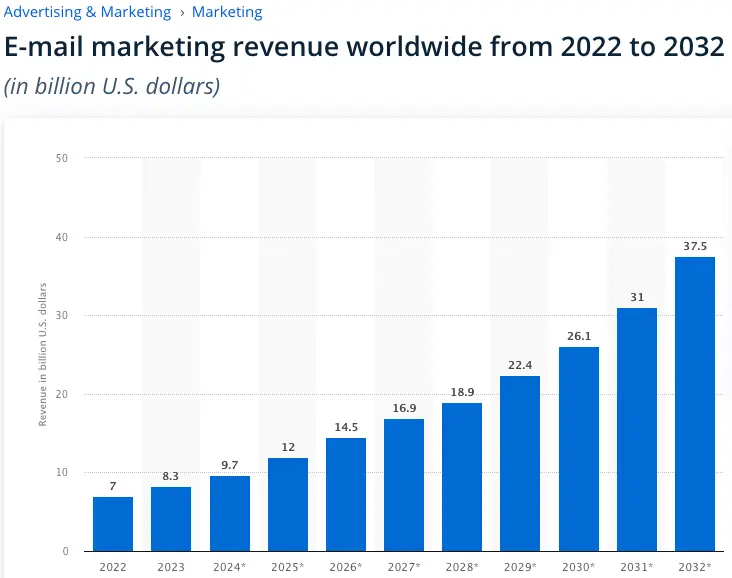Click the Marketing breadcrumb link
Image resolution: width=732 pixels, height=578 pixels.
pyautogui.click(x=227, y=13)
